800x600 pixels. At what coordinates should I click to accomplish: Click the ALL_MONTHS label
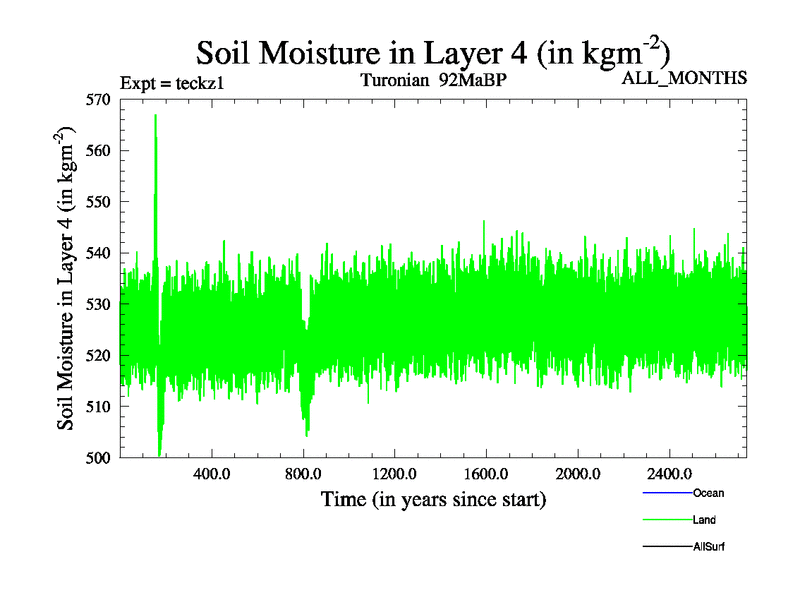[684, 79]
